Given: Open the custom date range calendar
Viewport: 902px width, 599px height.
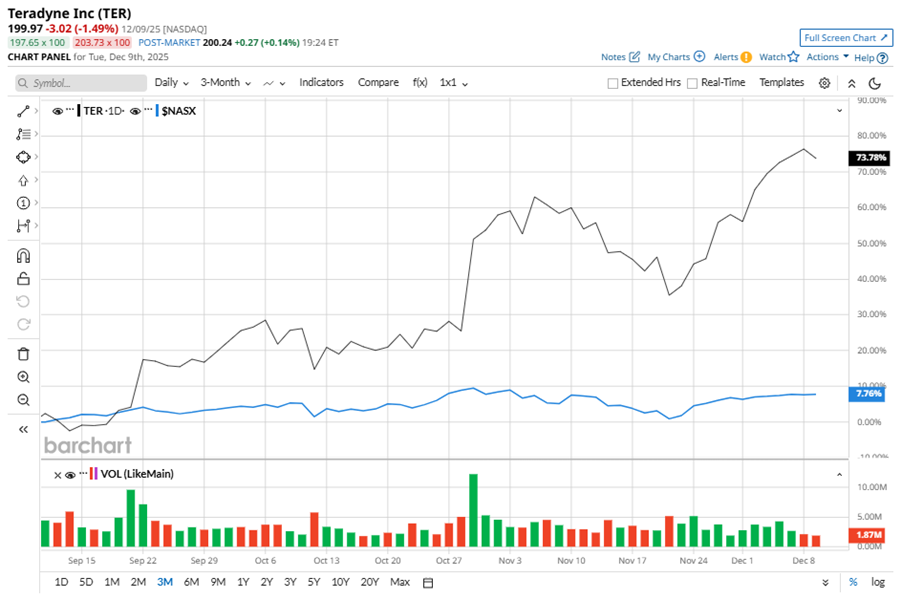Looking at the screenshot, I should (x=428, y=583).
